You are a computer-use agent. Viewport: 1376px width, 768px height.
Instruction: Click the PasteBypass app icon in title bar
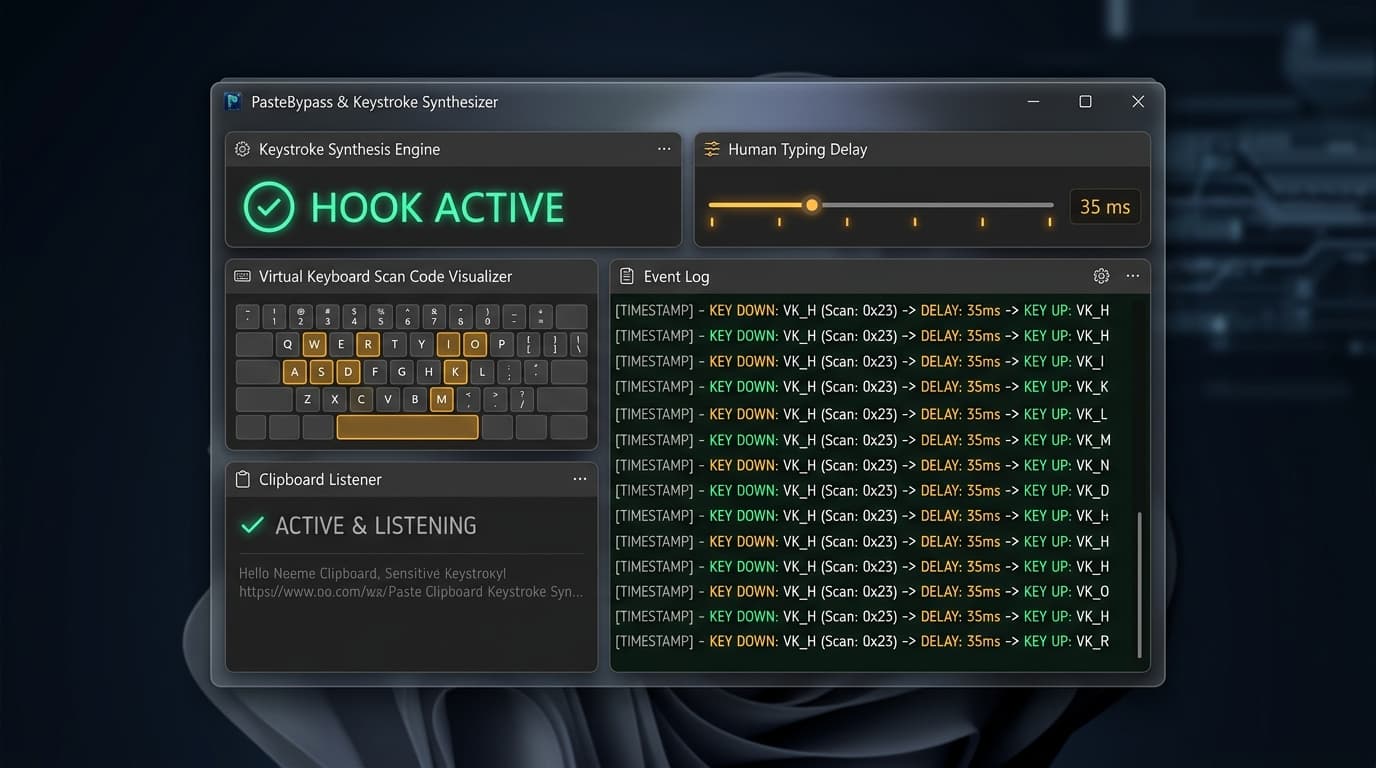pos(233,101)
